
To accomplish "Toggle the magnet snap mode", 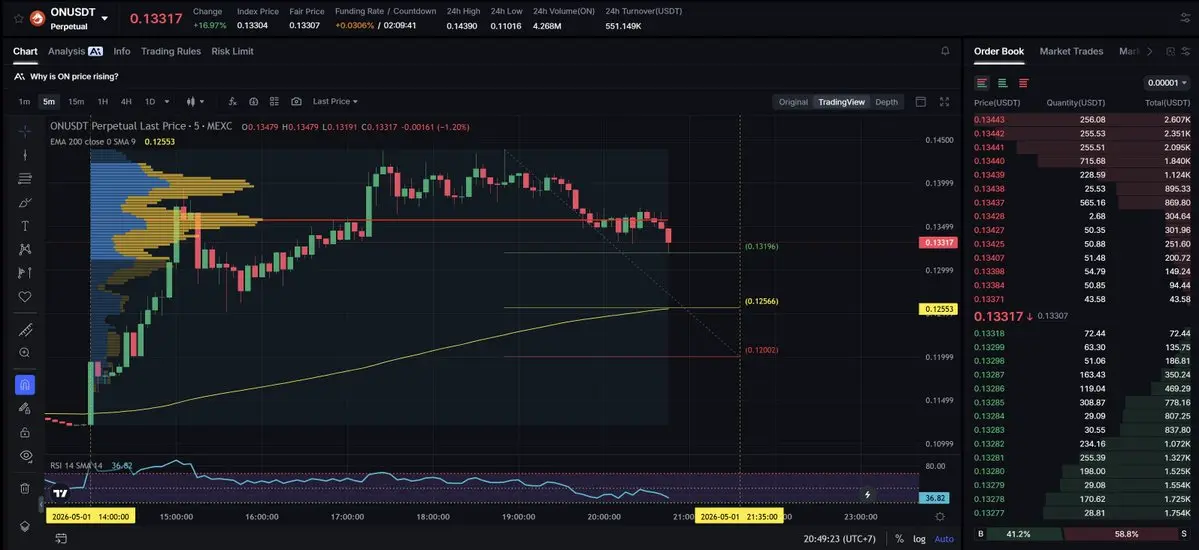I will 24,385.
